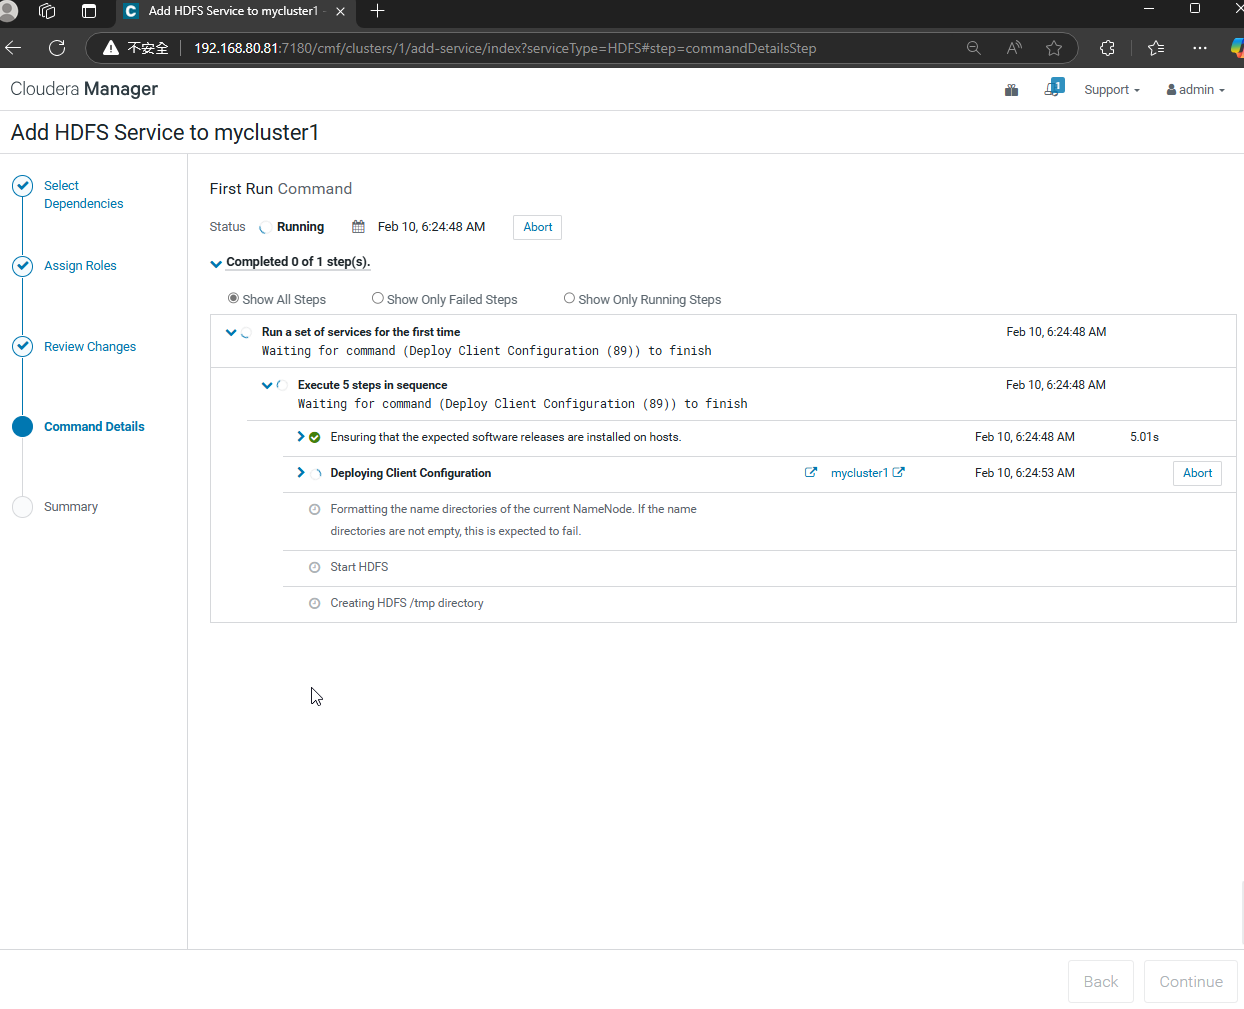Click the workspaces icon in title bar
Screen dimensions: 1244x1009
47,11
